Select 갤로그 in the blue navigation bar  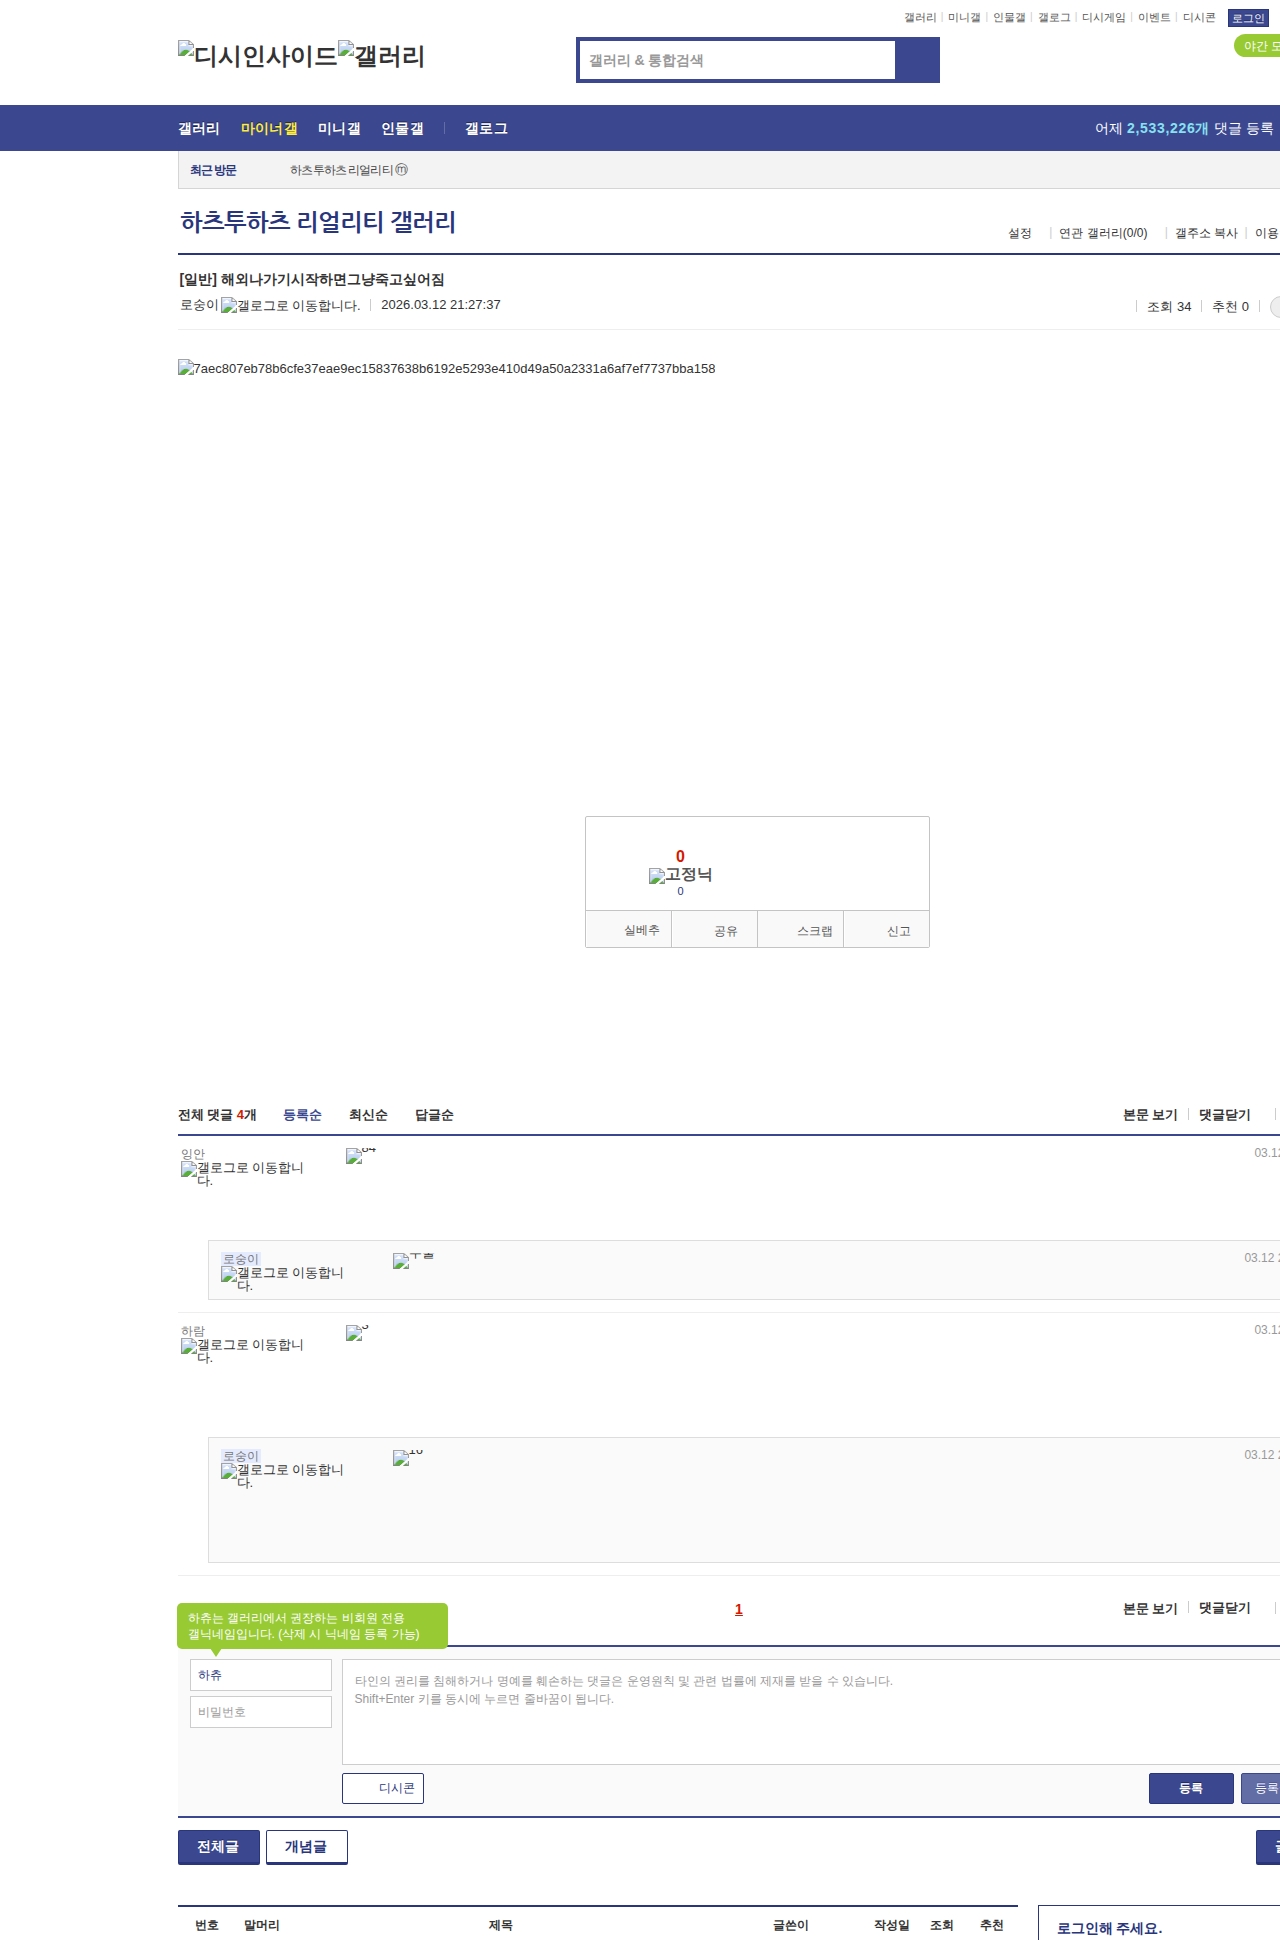click(x=486, y=129)
